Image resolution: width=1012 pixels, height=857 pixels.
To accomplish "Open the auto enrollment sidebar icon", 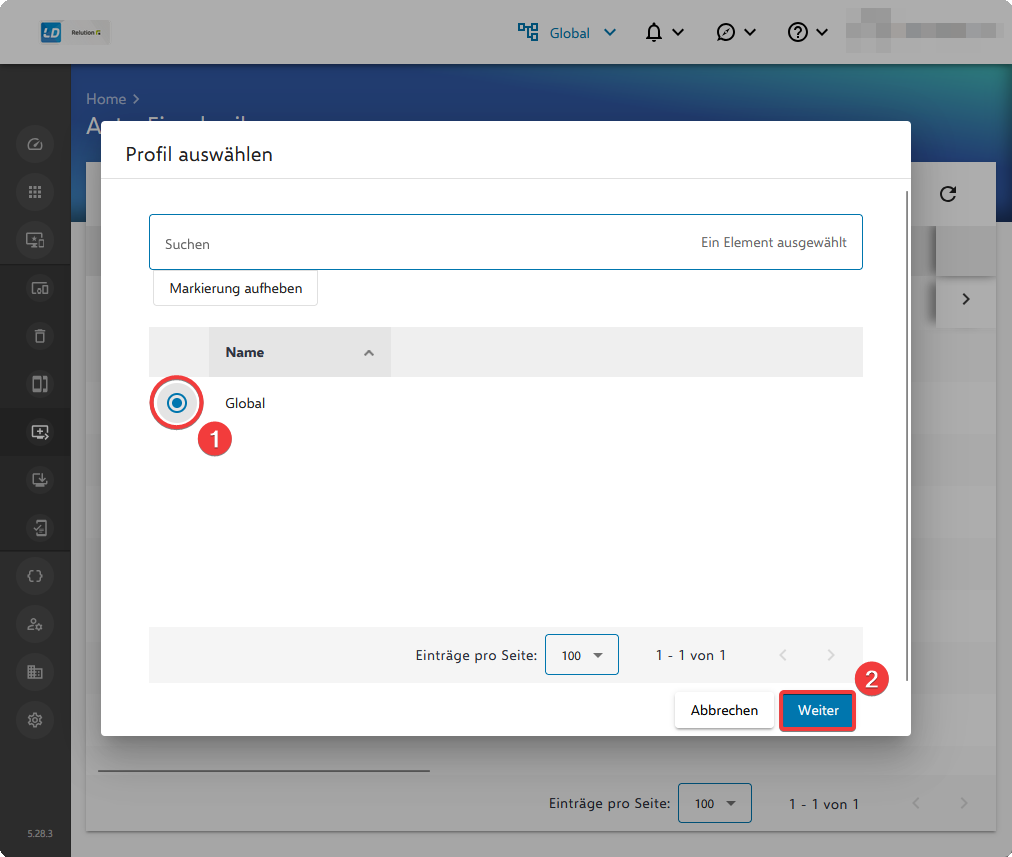I will 39,432.
